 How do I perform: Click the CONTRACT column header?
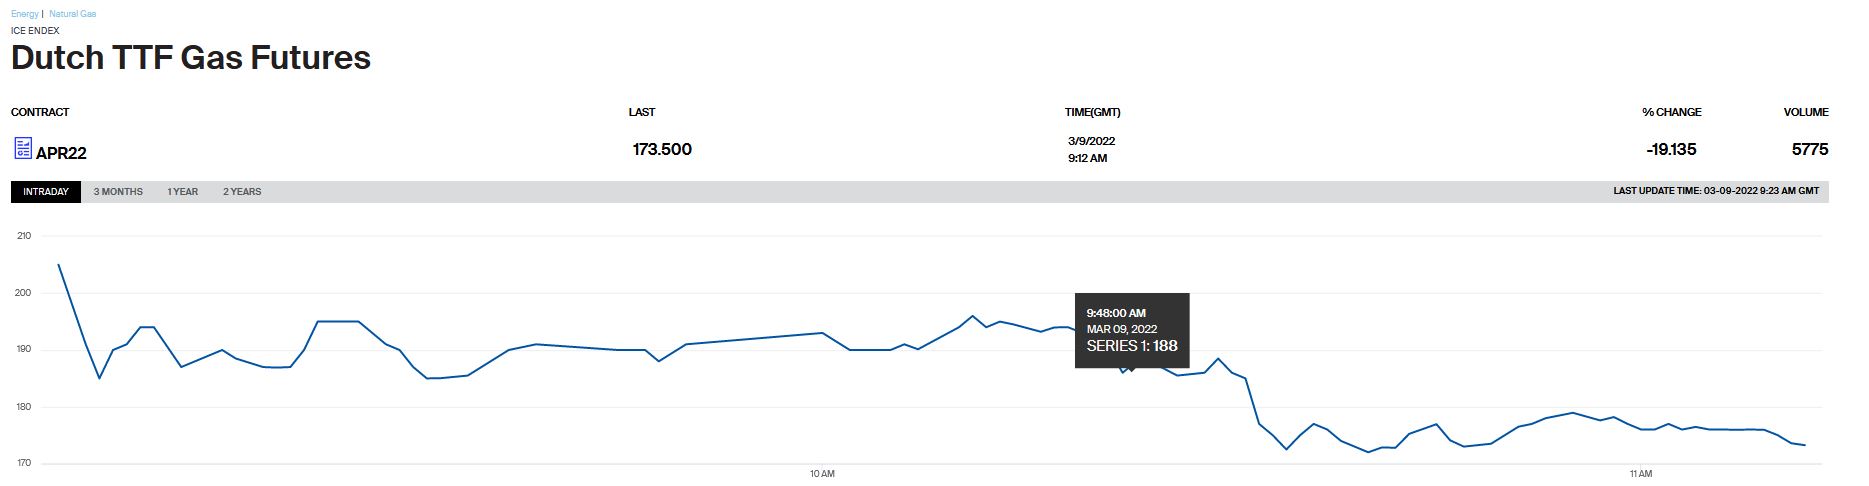point(40,112)
